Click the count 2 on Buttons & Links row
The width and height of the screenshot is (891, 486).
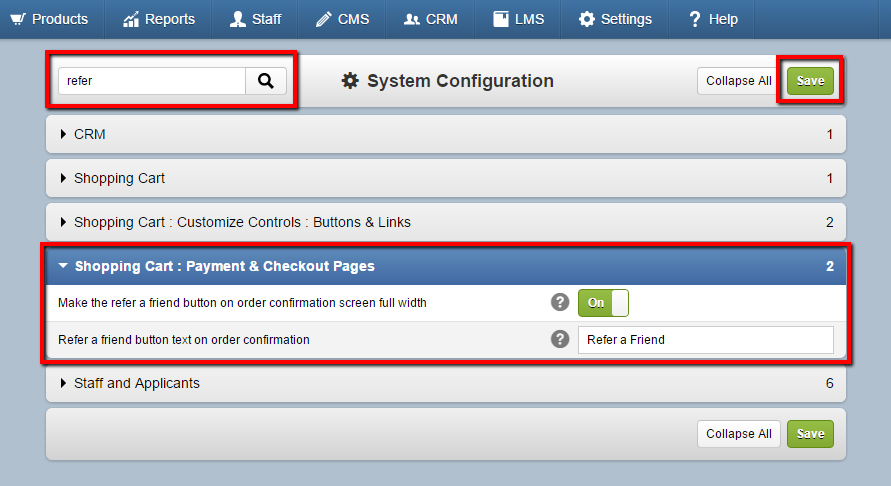830,222
